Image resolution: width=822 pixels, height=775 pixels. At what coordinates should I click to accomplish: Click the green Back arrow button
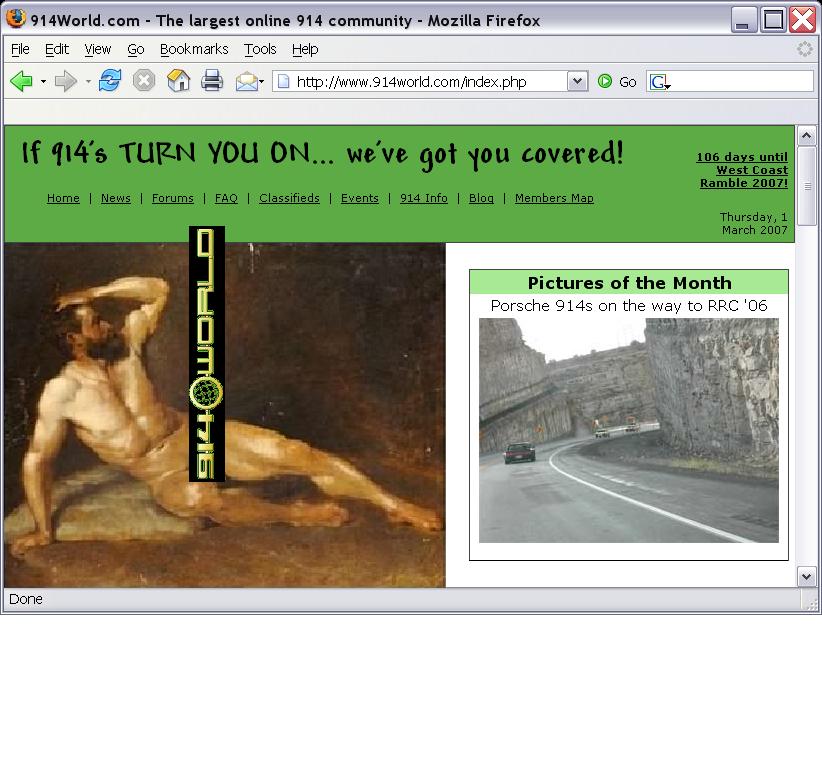click(x=21, y=82)
